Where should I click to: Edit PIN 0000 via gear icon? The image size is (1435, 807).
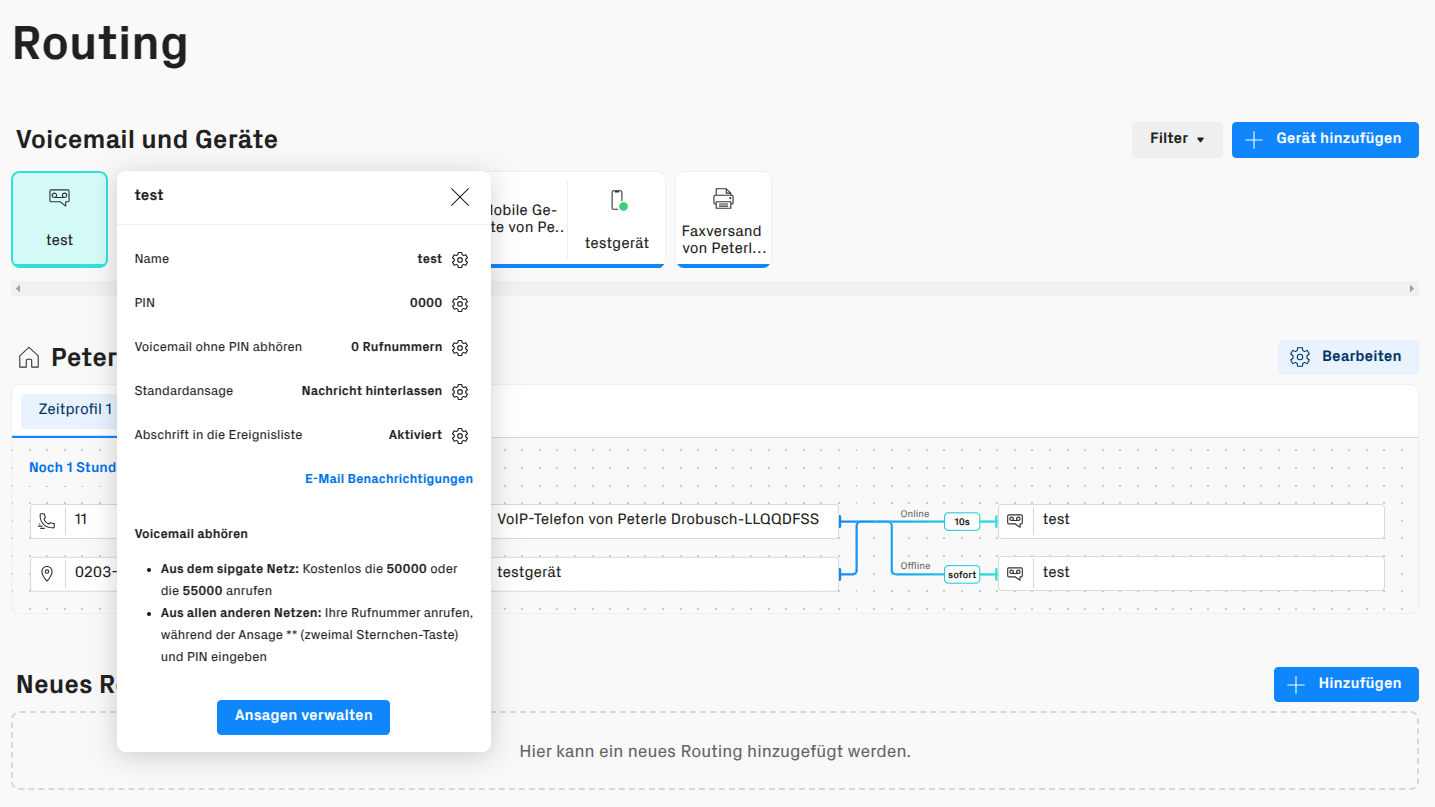(460, 304)
